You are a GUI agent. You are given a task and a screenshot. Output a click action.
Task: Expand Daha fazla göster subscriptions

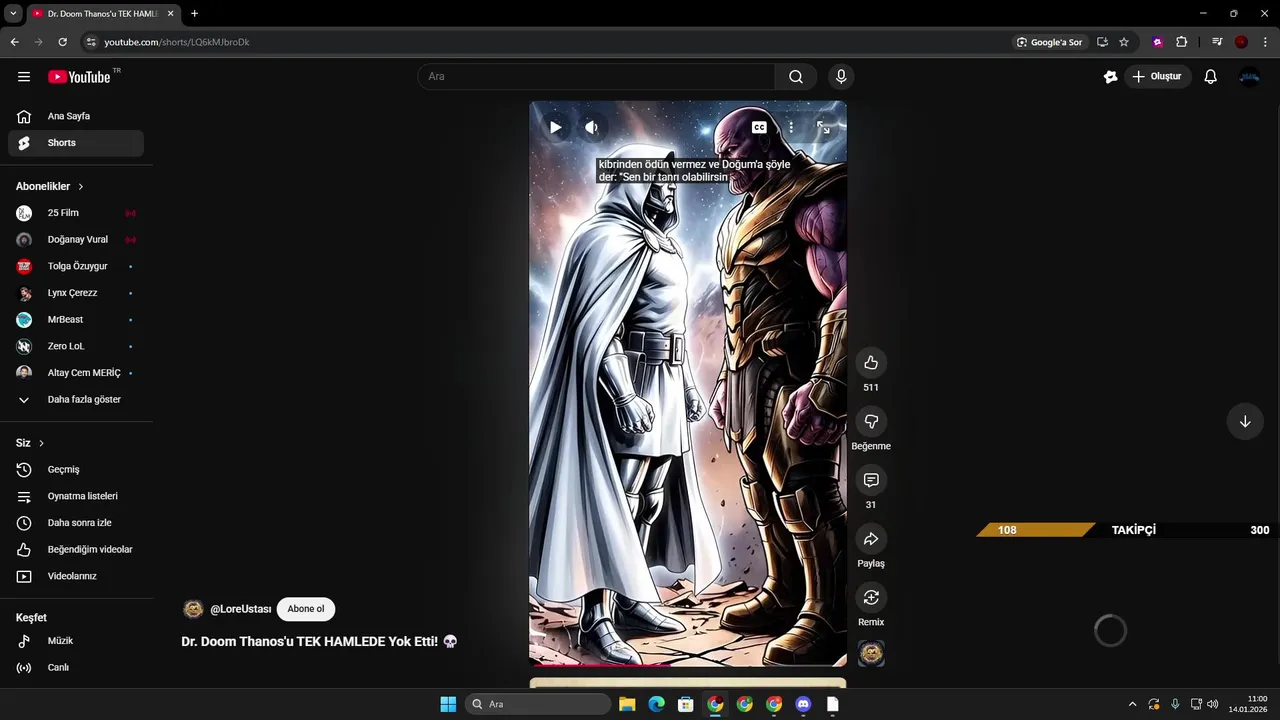pos(76,400)
